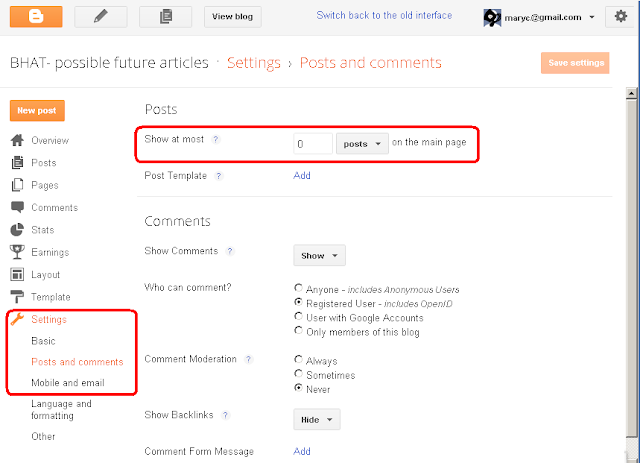The image size is (640, 463).
Task: Go to Basic settings
Action: [43, 341]
